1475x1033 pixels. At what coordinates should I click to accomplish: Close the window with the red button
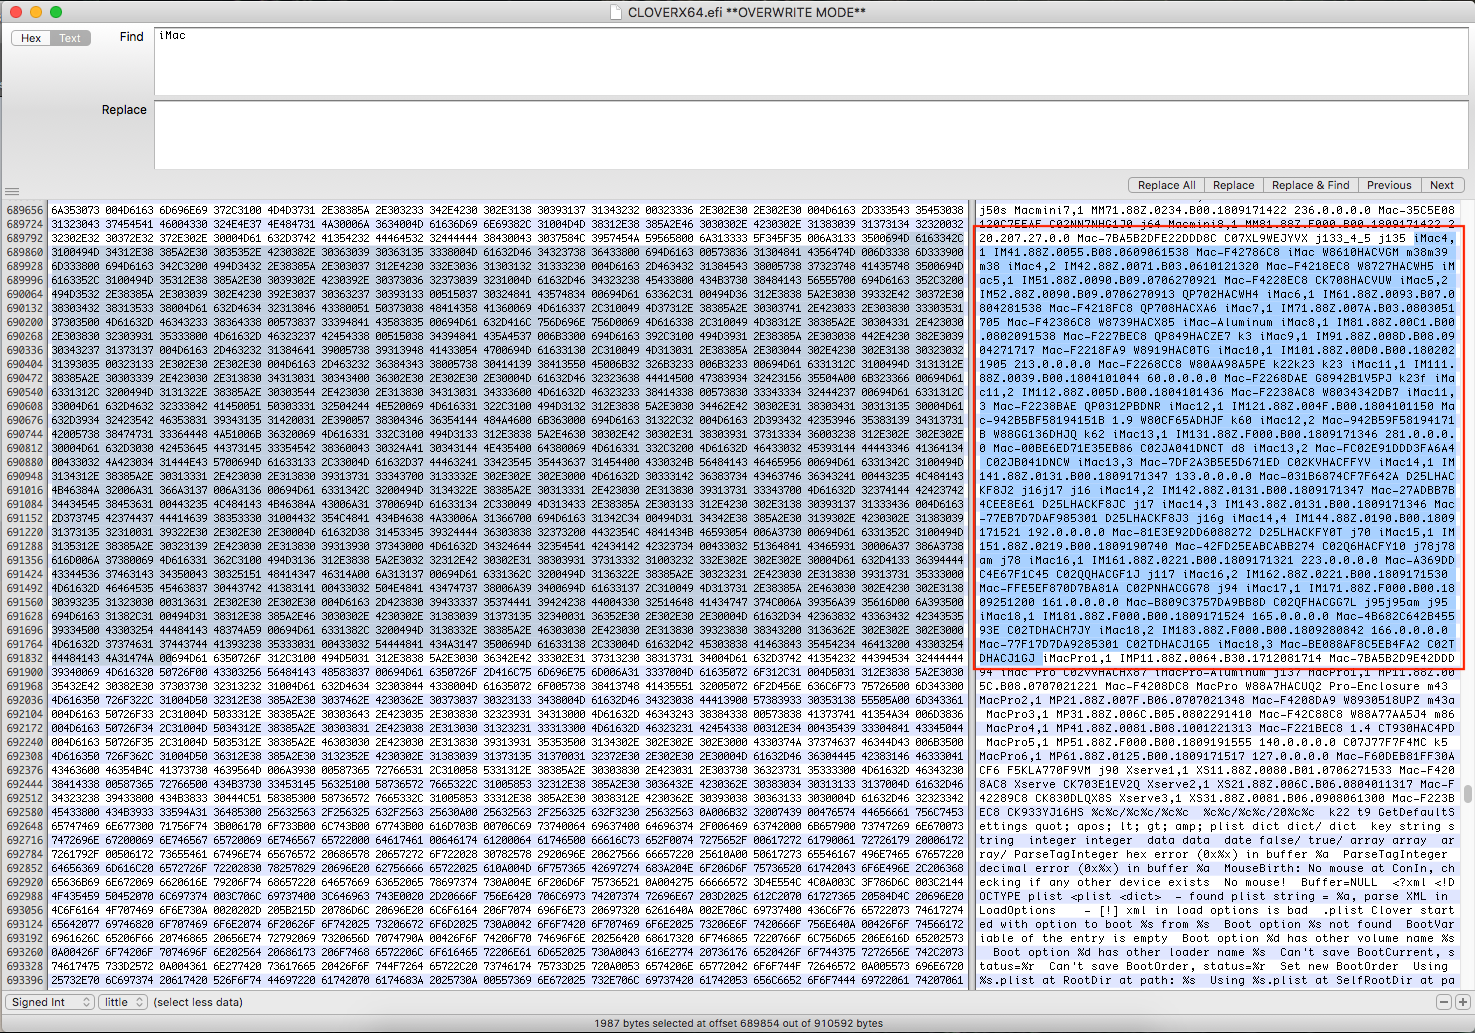coord(15,12)
